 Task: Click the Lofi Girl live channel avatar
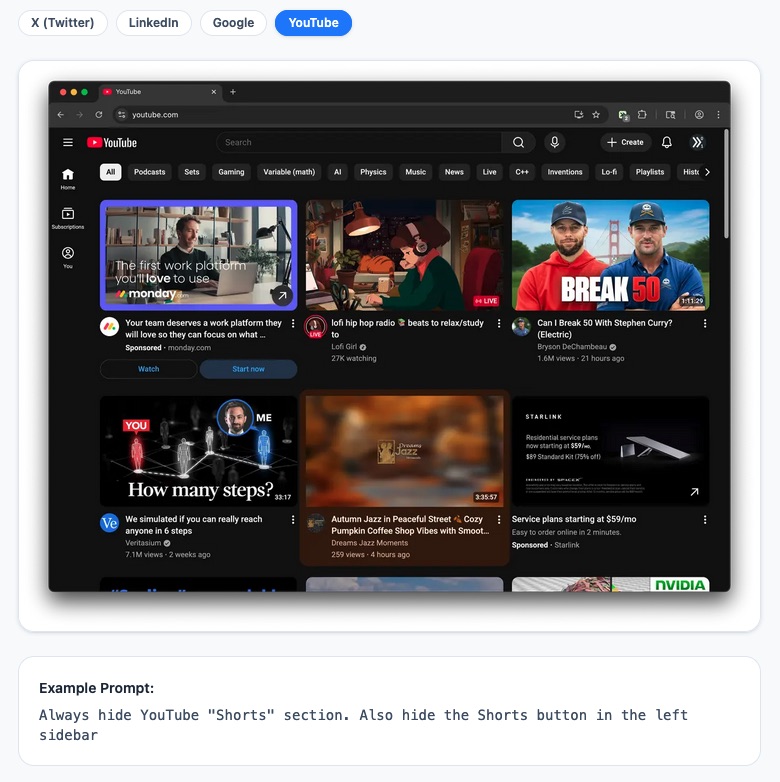(x=315, y=327)
